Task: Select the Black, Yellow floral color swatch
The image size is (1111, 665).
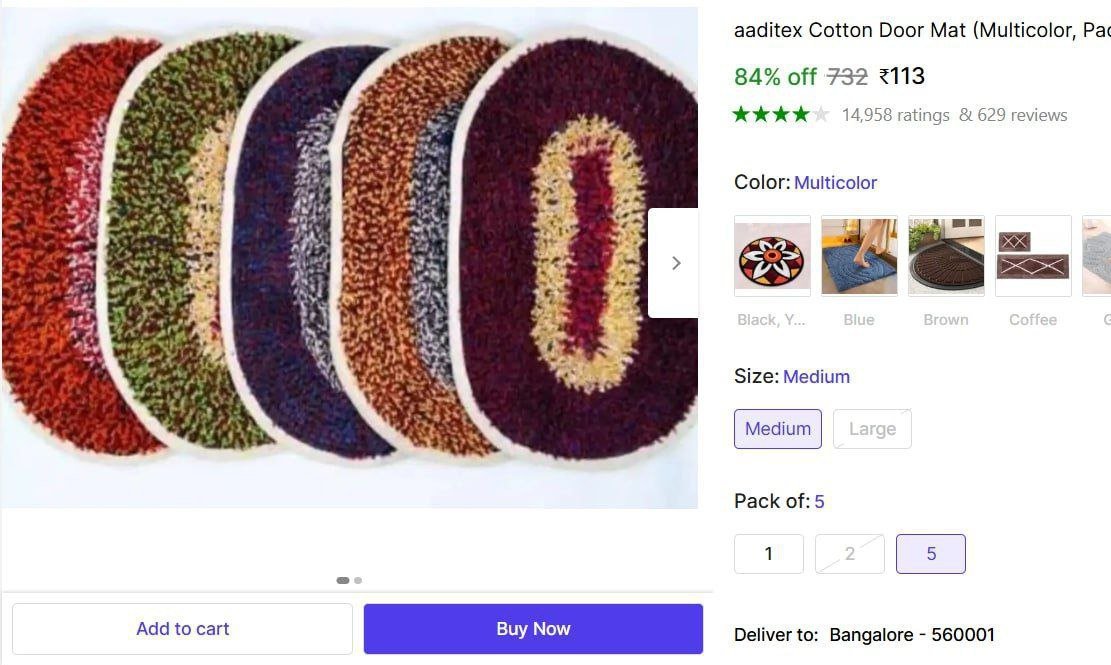Action: (x=772, y=255)
